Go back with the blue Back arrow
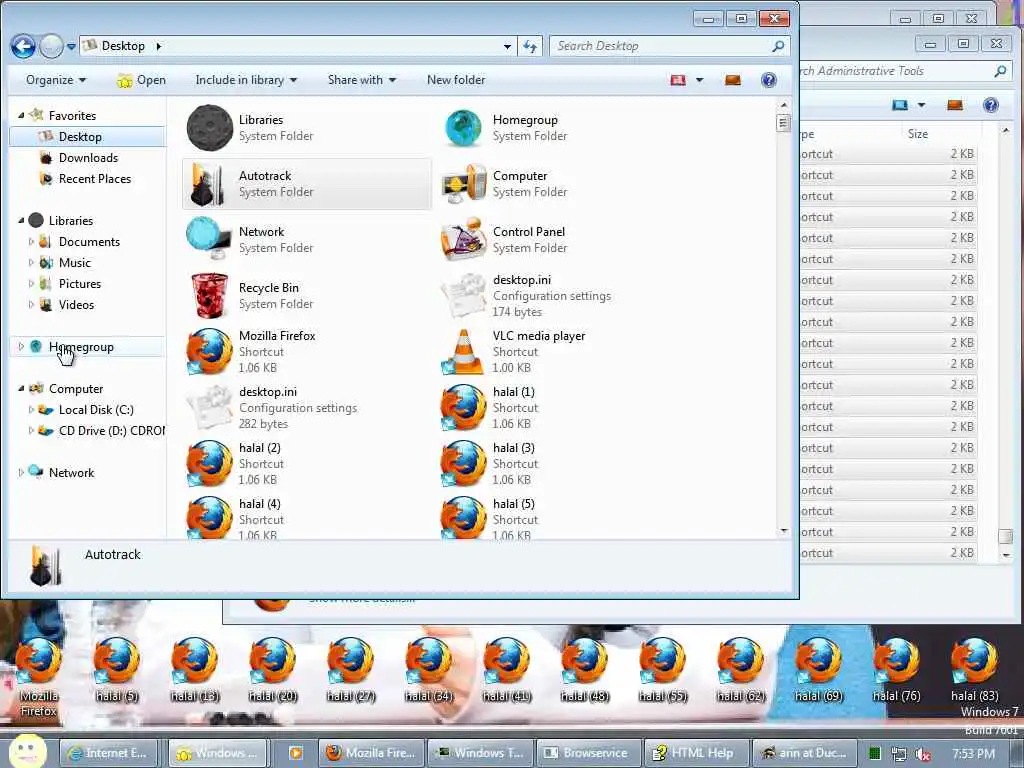 pos(24,46)
